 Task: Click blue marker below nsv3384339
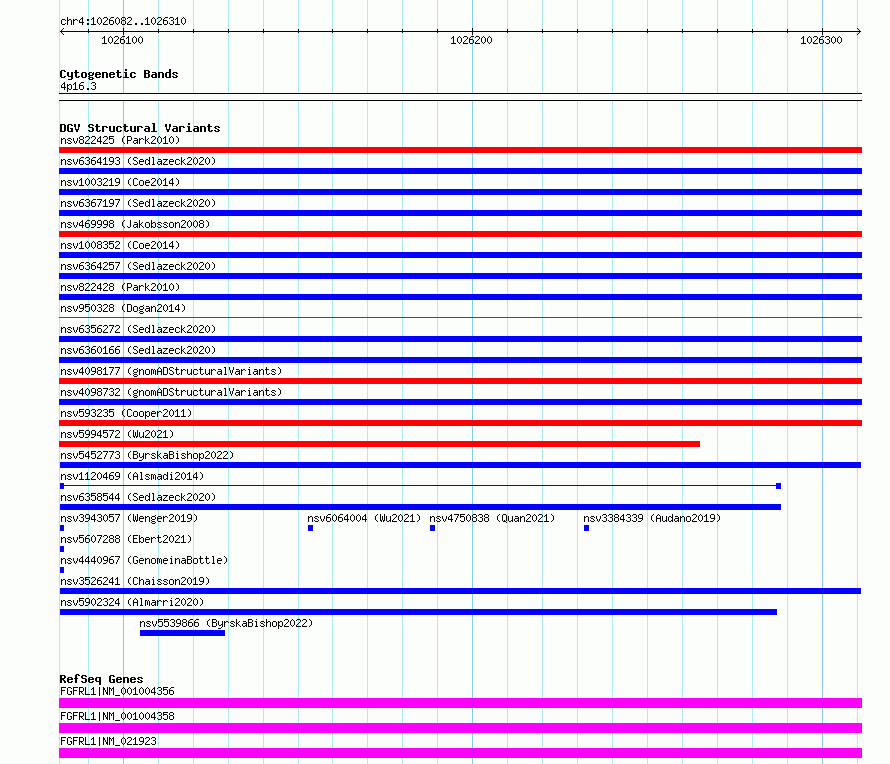tap(586, 528)
